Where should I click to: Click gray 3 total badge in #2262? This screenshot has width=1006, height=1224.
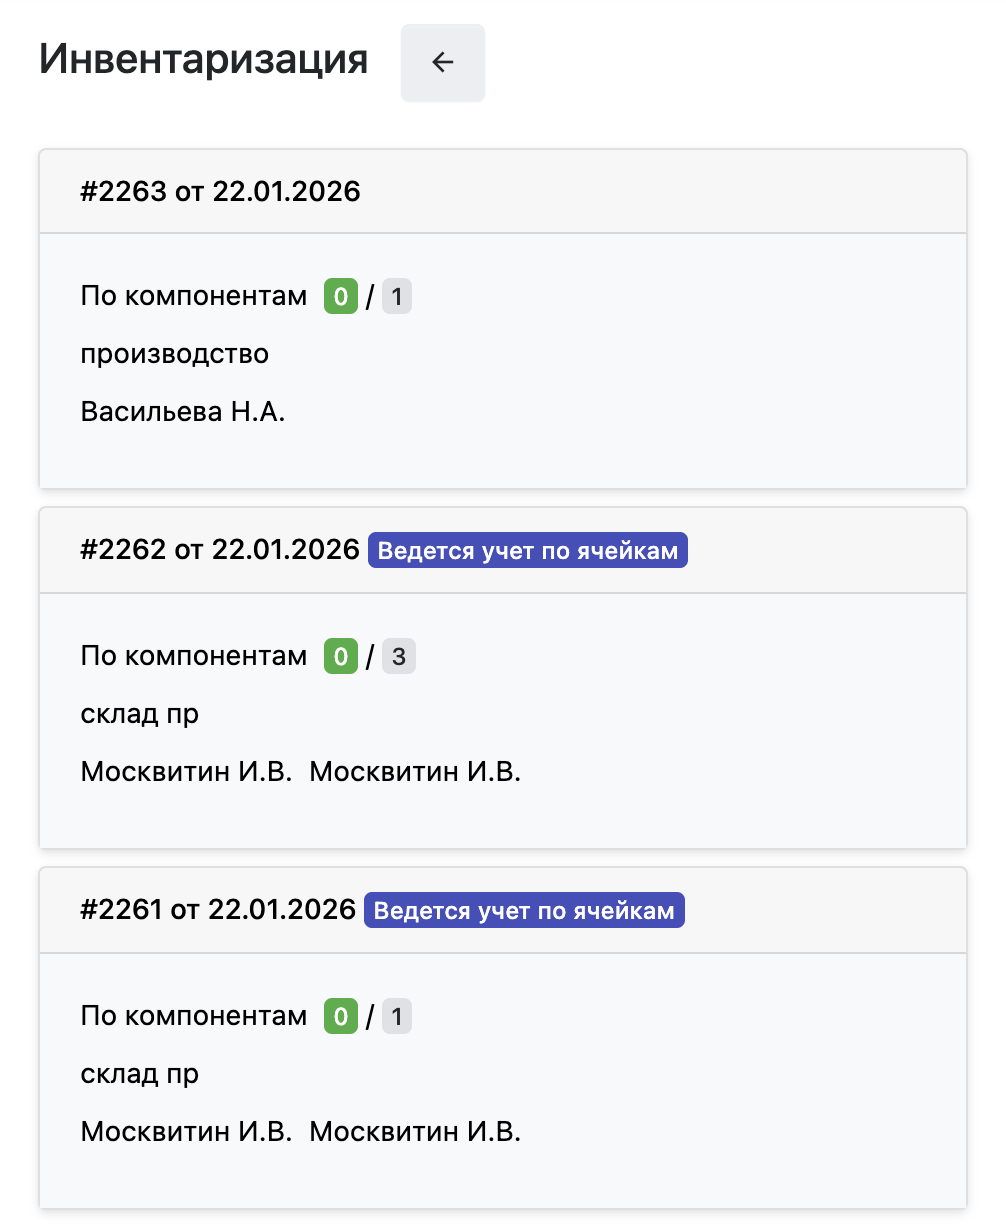(399, 657)
